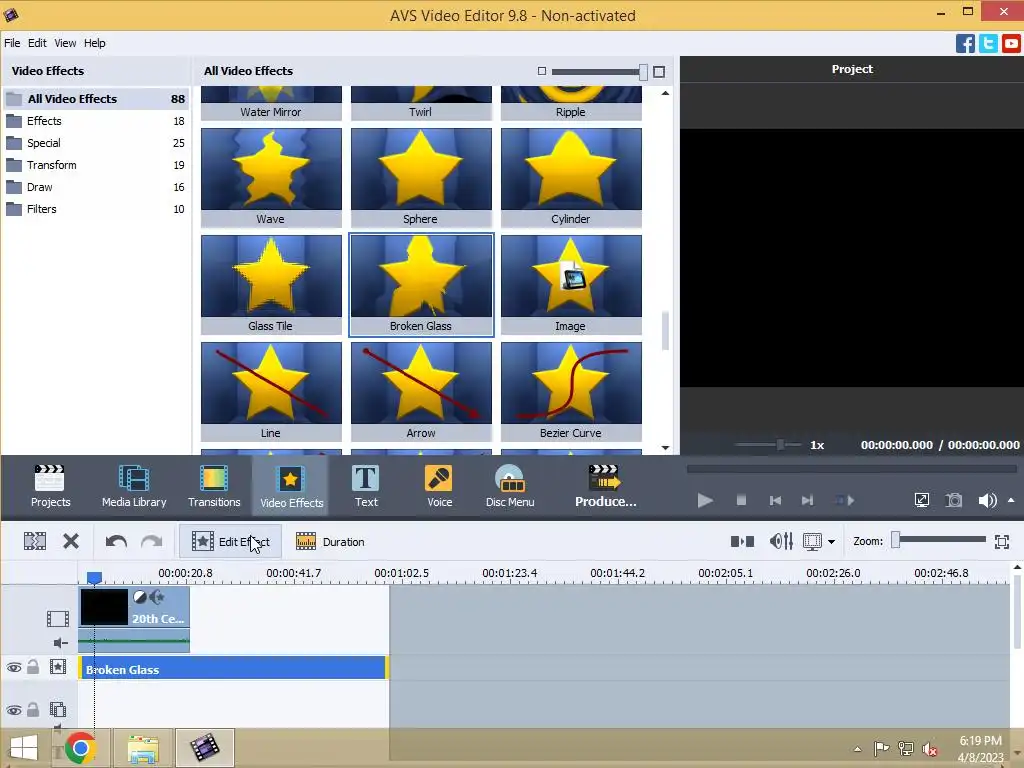Select the Effects folder
This screenshot has width=1024, height=768.
tap(96, 121)
